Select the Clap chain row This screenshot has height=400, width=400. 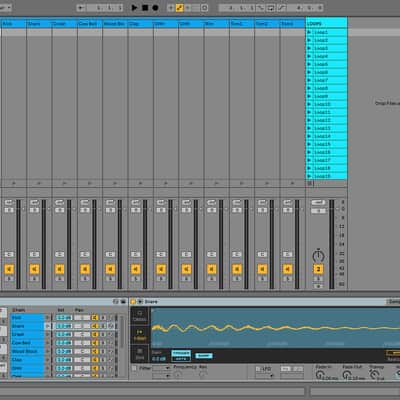27,360
